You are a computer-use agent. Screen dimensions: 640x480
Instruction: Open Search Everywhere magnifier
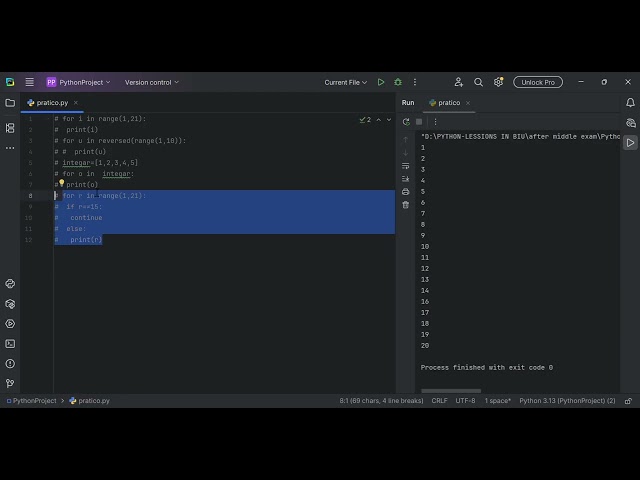point(478,82)
